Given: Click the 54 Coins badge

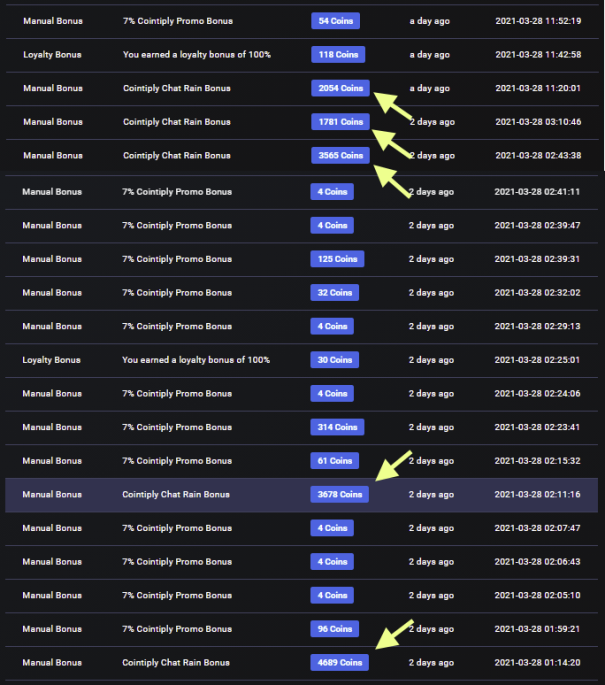Looking at the screenshot, I should (x=335, y=21).
